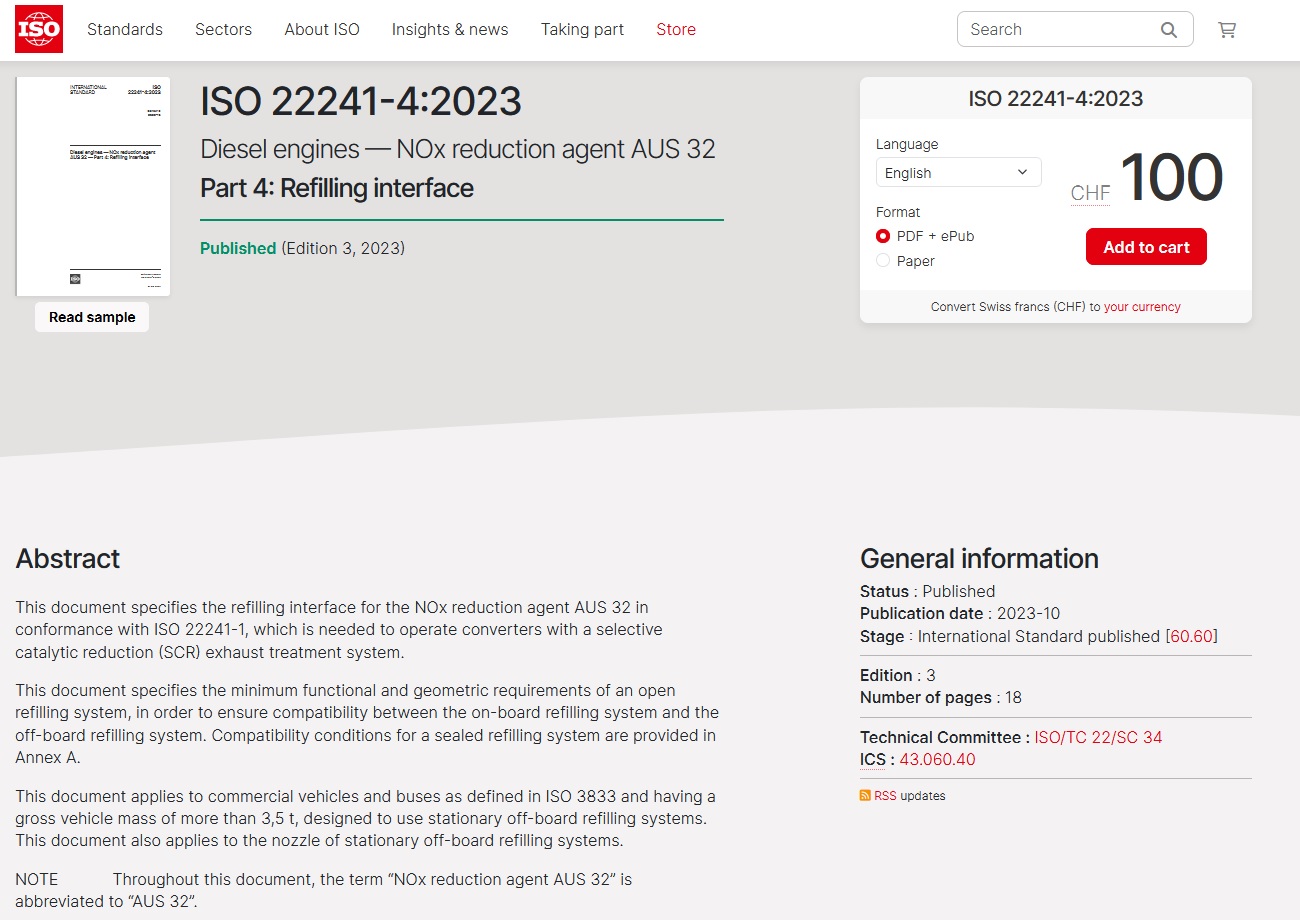
Task: Click the standard's cover page thumbnail
Action: pos(93,187)
